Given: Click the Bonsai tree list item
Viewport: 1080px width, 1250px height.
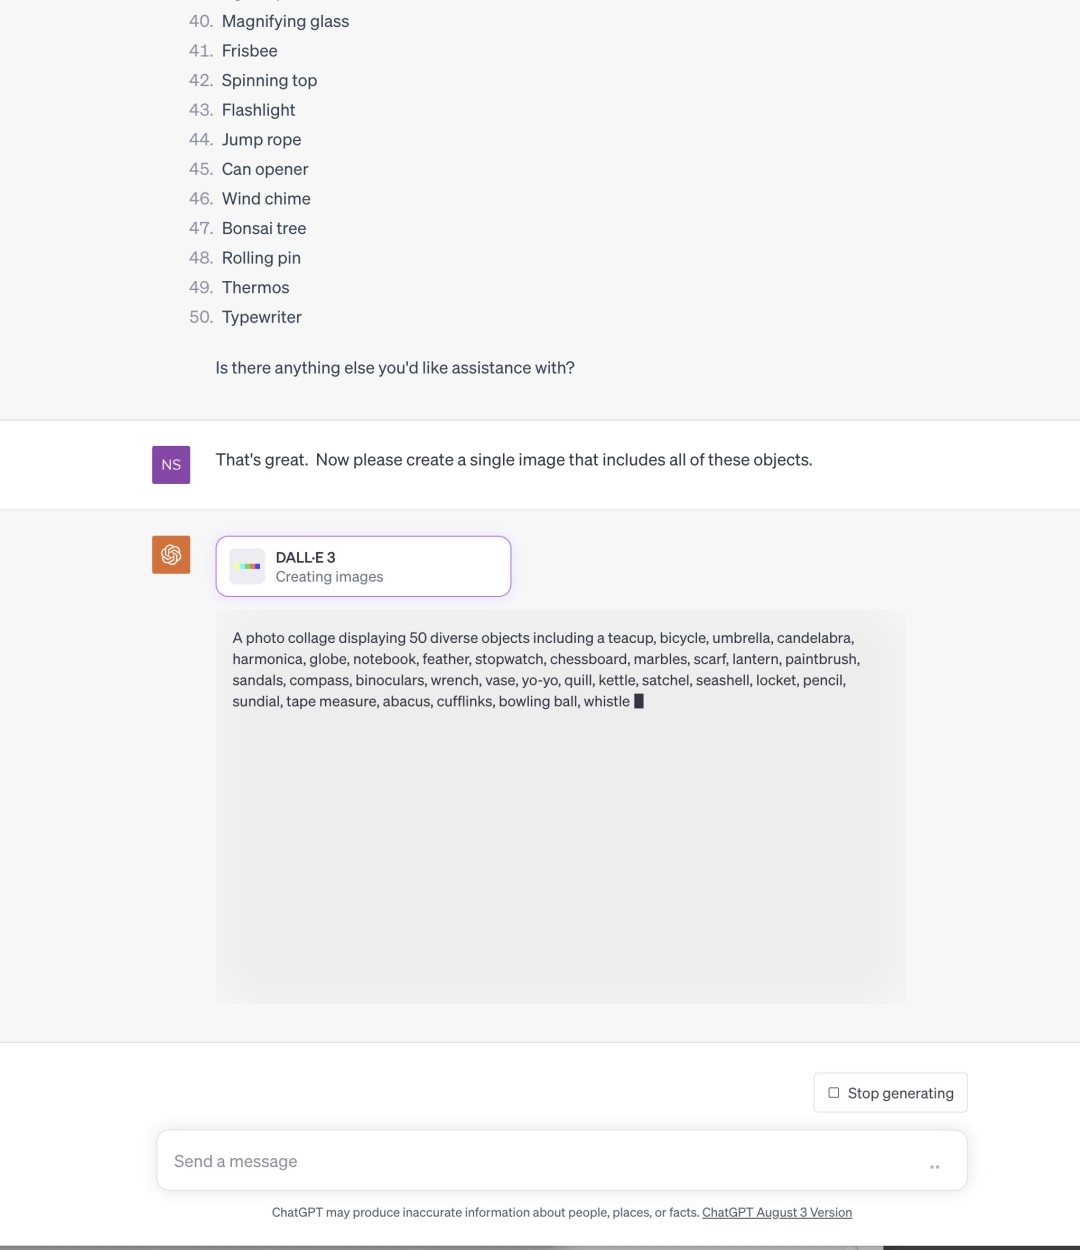Looking at the screenshot, I should pos(264,228).
